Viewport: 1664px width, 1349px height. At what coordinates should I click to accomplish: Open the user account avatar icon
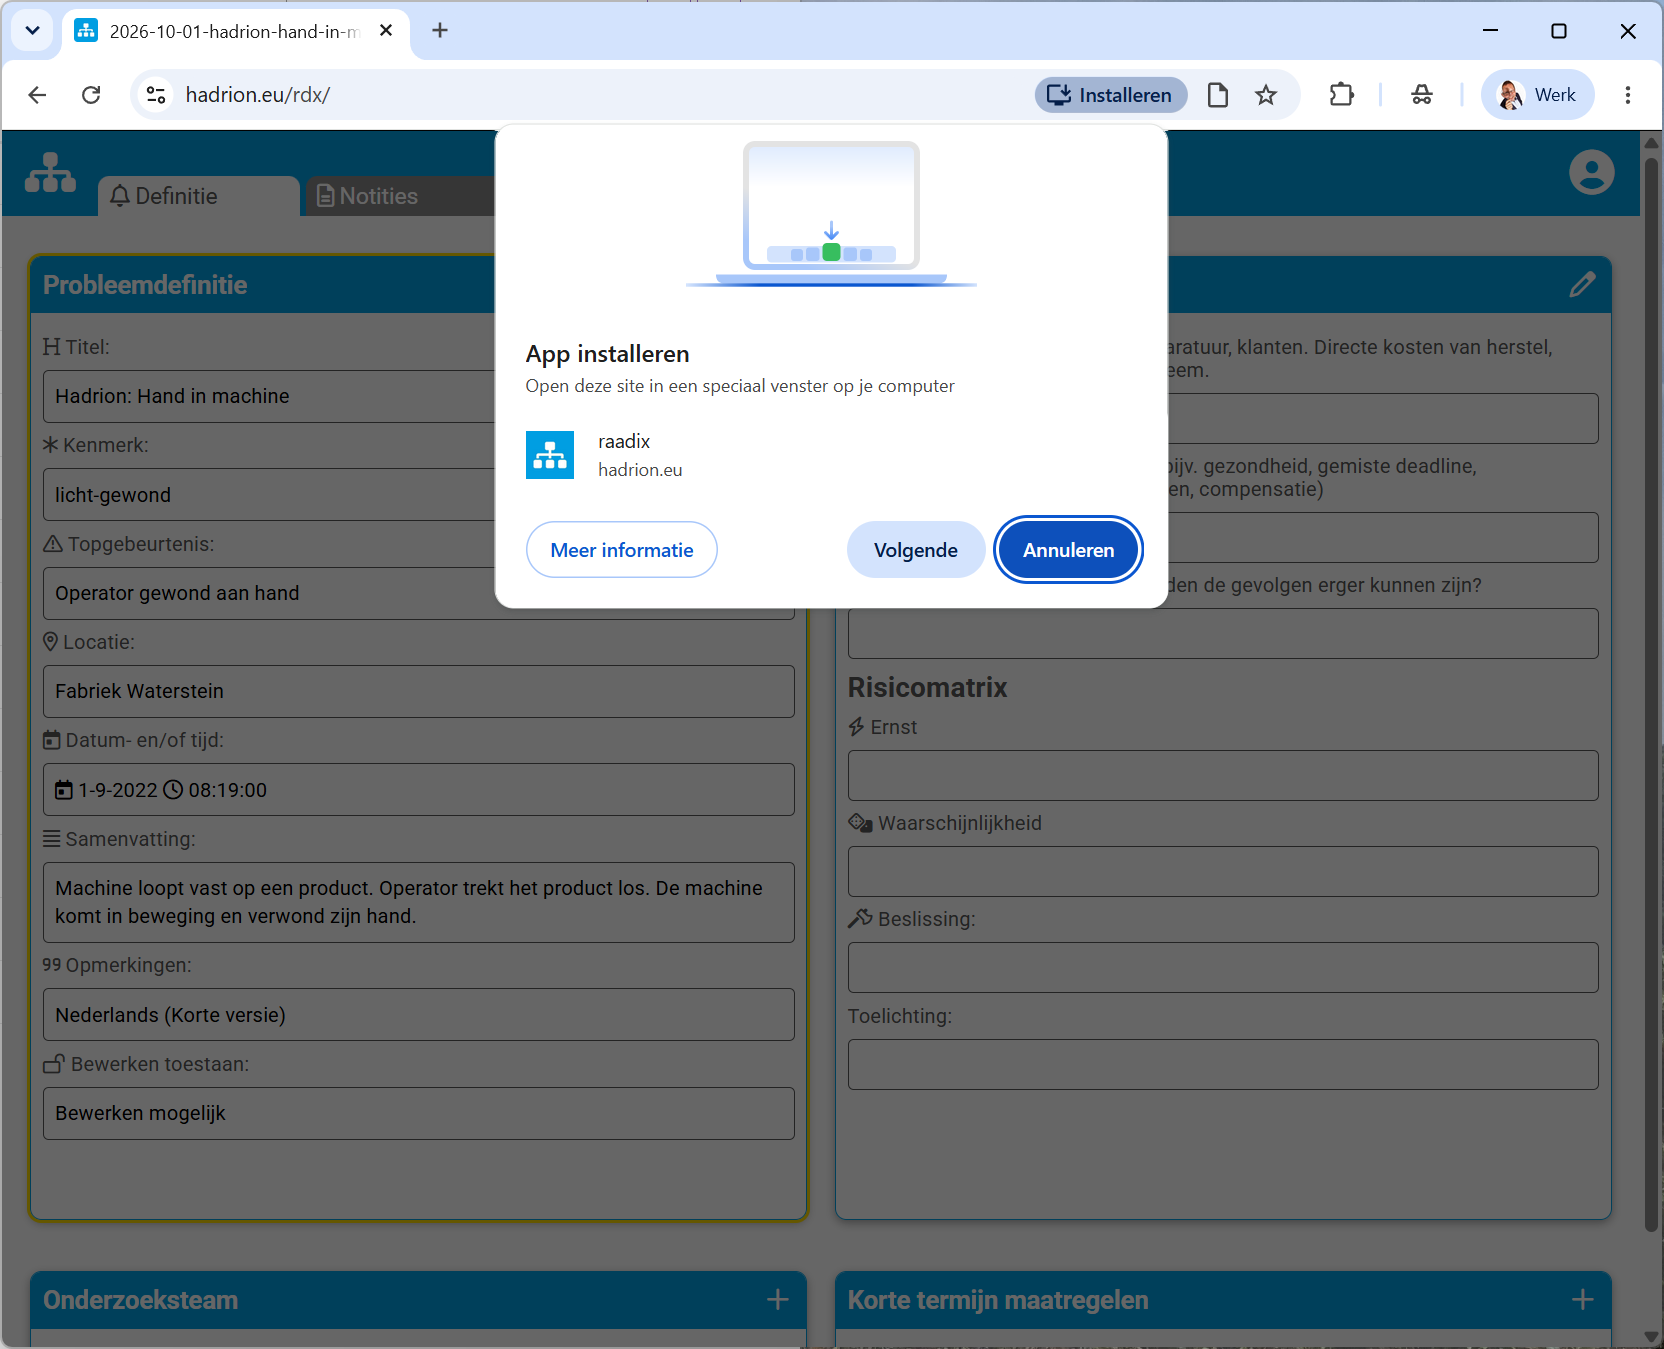pyautogui.click(x=1591, y=172)
